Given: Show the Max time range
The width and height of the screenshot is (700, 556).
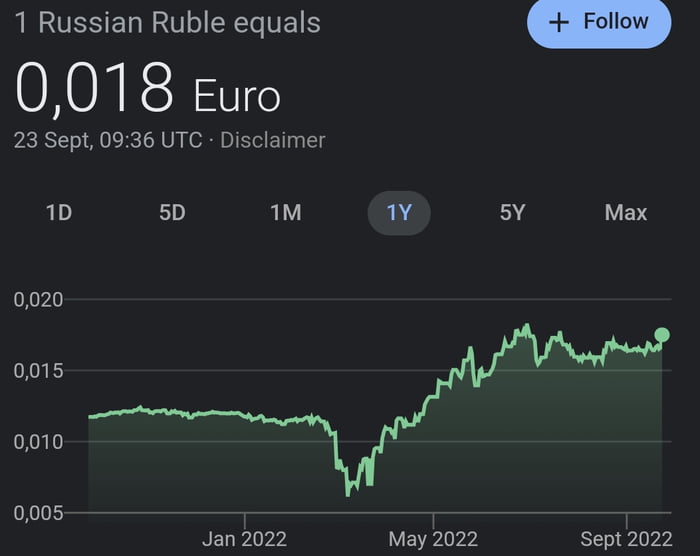Looking at the screenshot, I should pos(626,213).
